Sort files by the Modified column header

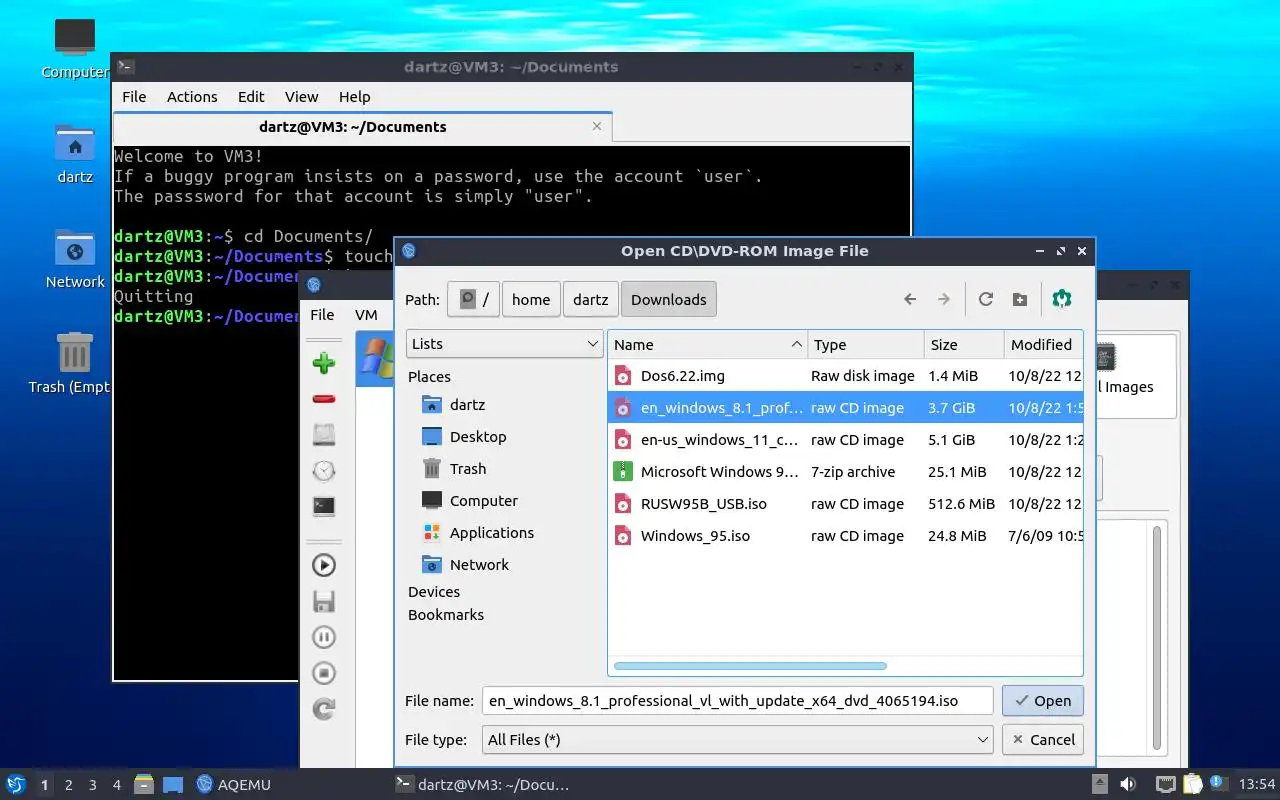pyautogui.click(x=1043, y=344)
